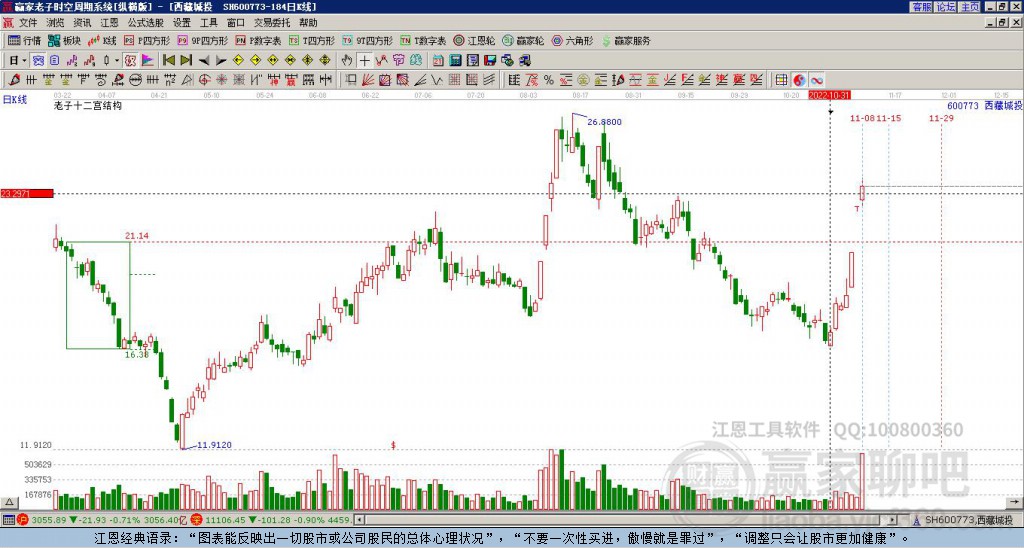Viewport: 1024px width, 548px height.
Task: Click the calendar date icon
Action: [x=438, y=61]
